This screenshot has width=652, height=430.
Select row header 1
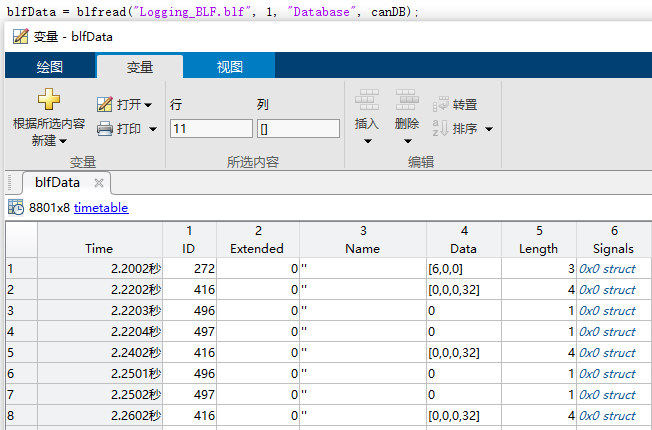pos(22,269)
